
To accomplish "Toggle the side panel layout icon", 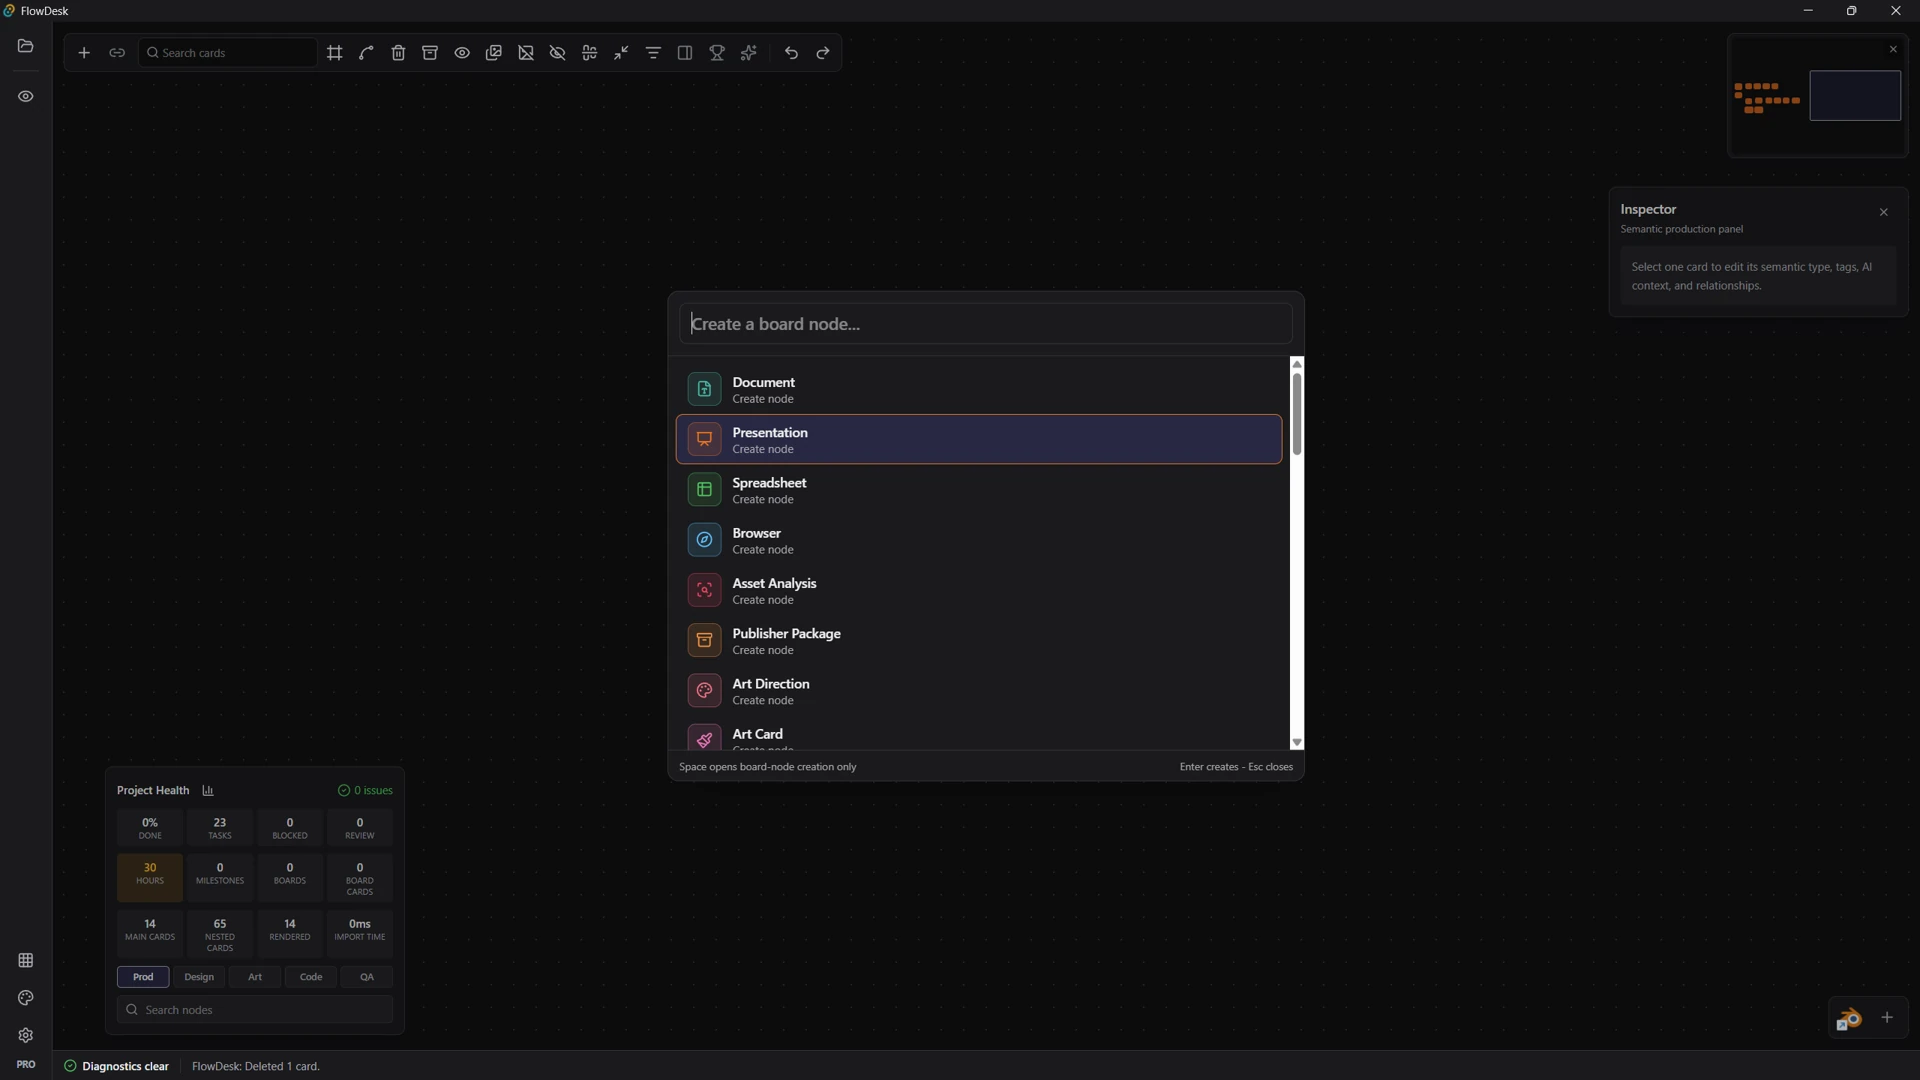I will [x=685, y=53].
